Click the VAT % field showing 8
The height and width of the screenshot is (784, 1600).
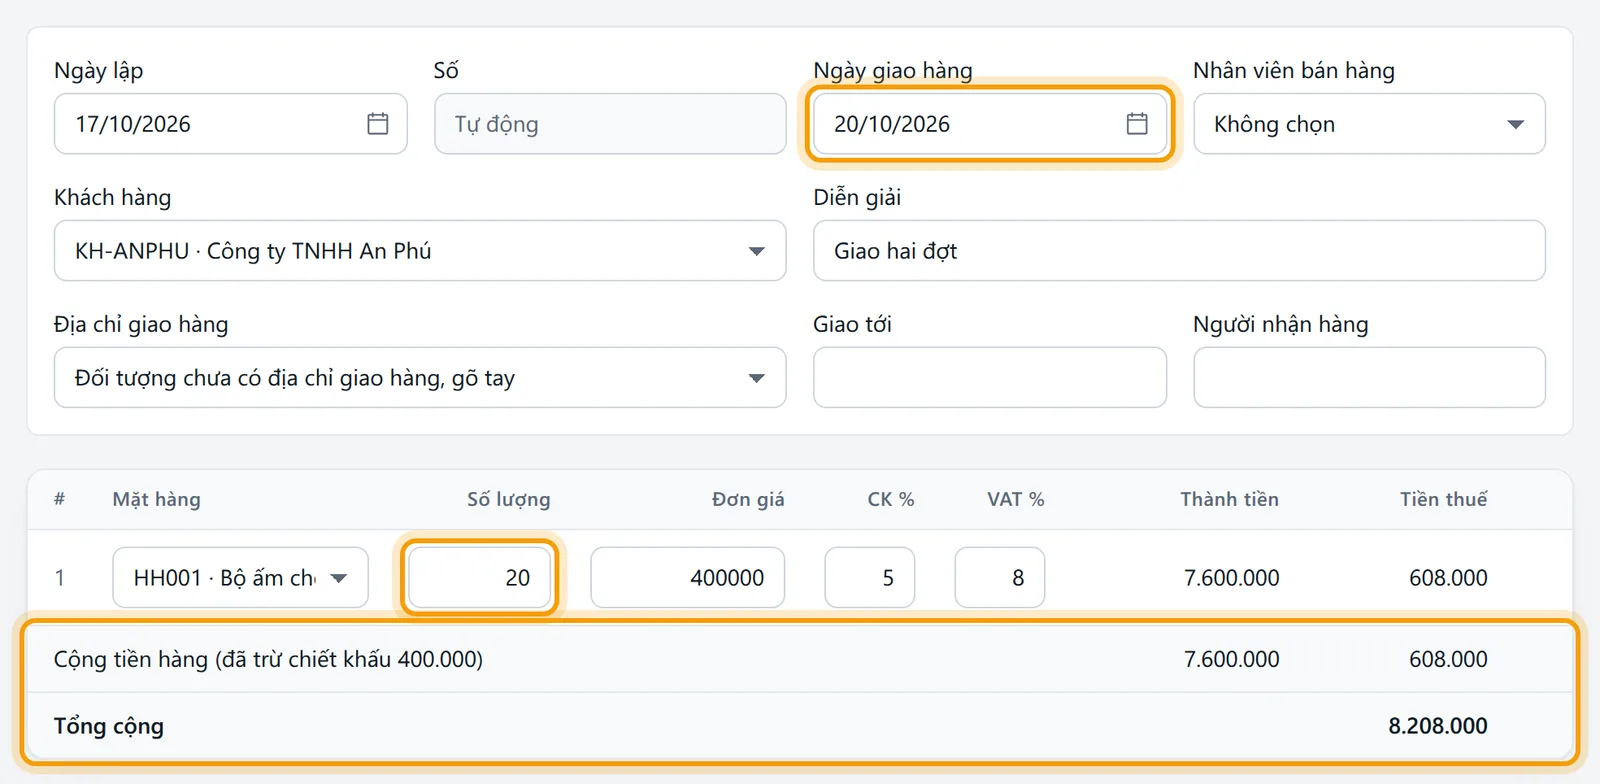1000,578
